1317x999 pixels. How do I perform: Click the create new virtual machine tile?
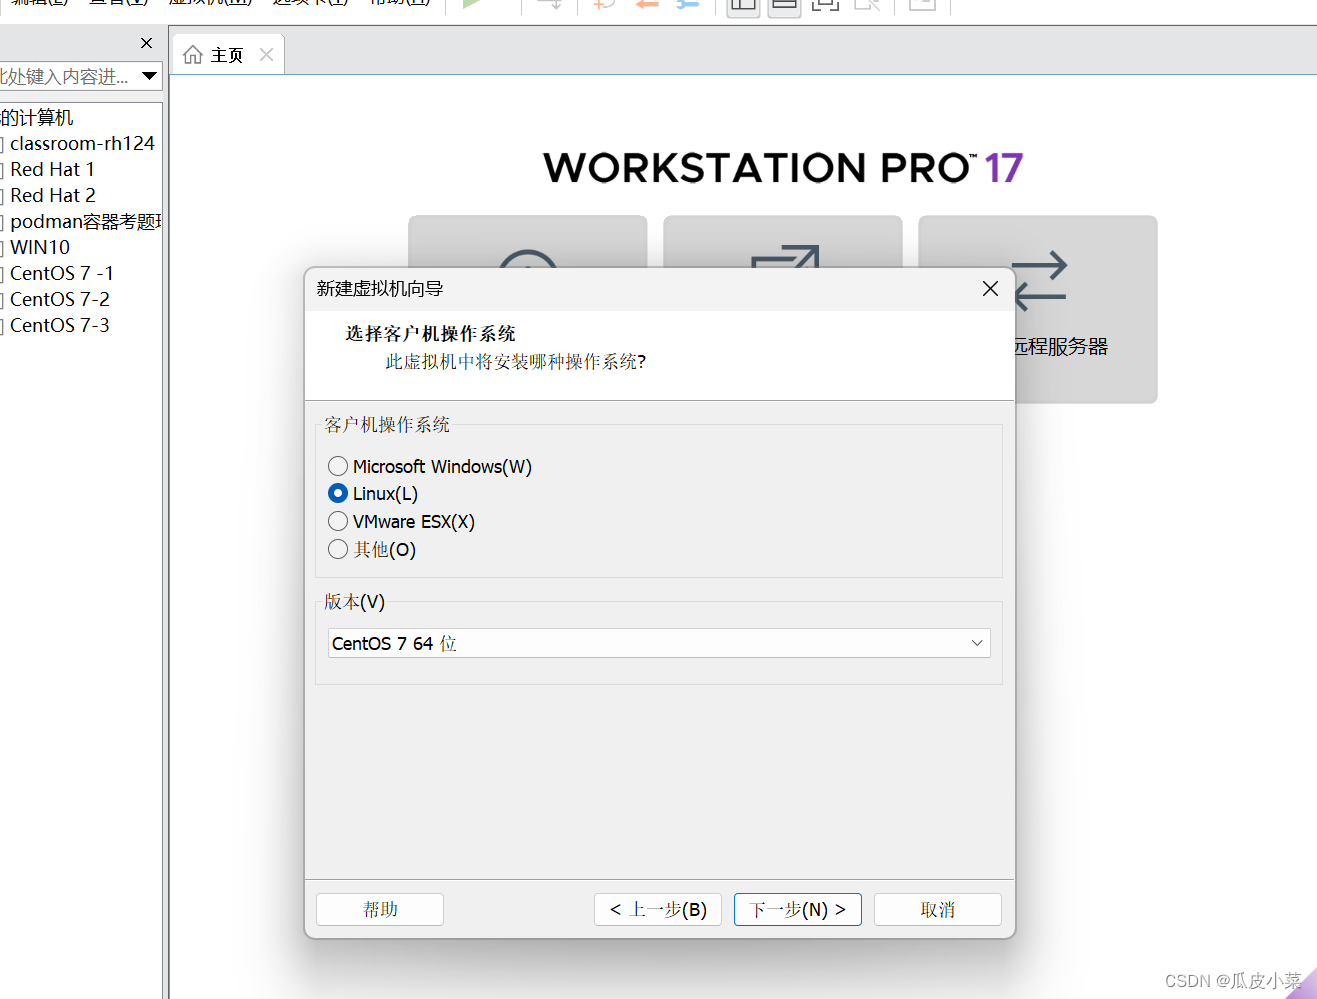(528, 242)
